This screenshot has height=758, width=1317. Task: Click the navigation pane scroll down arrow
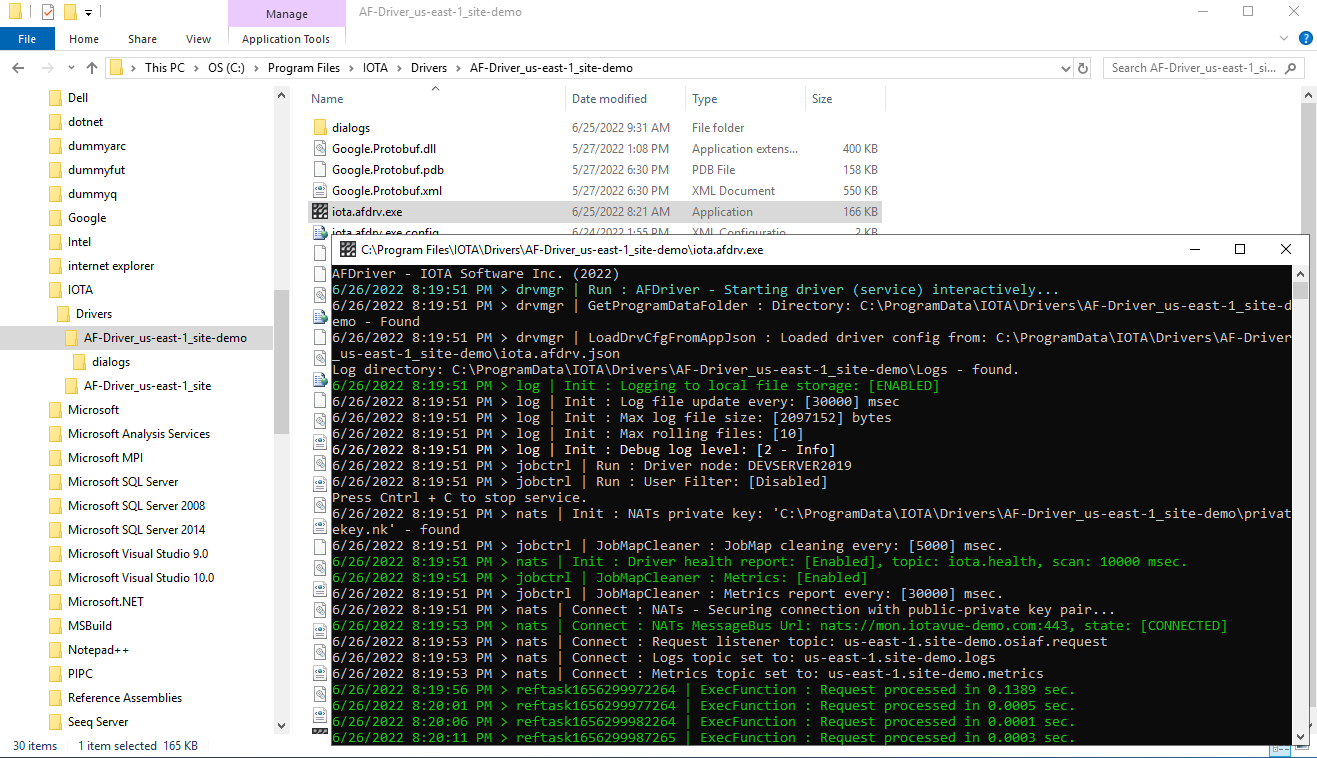[281, 727]
